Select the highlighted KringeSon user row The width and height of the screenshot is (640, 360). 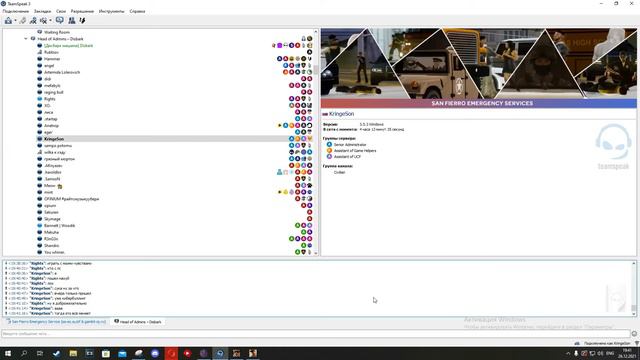coord(175,139)
